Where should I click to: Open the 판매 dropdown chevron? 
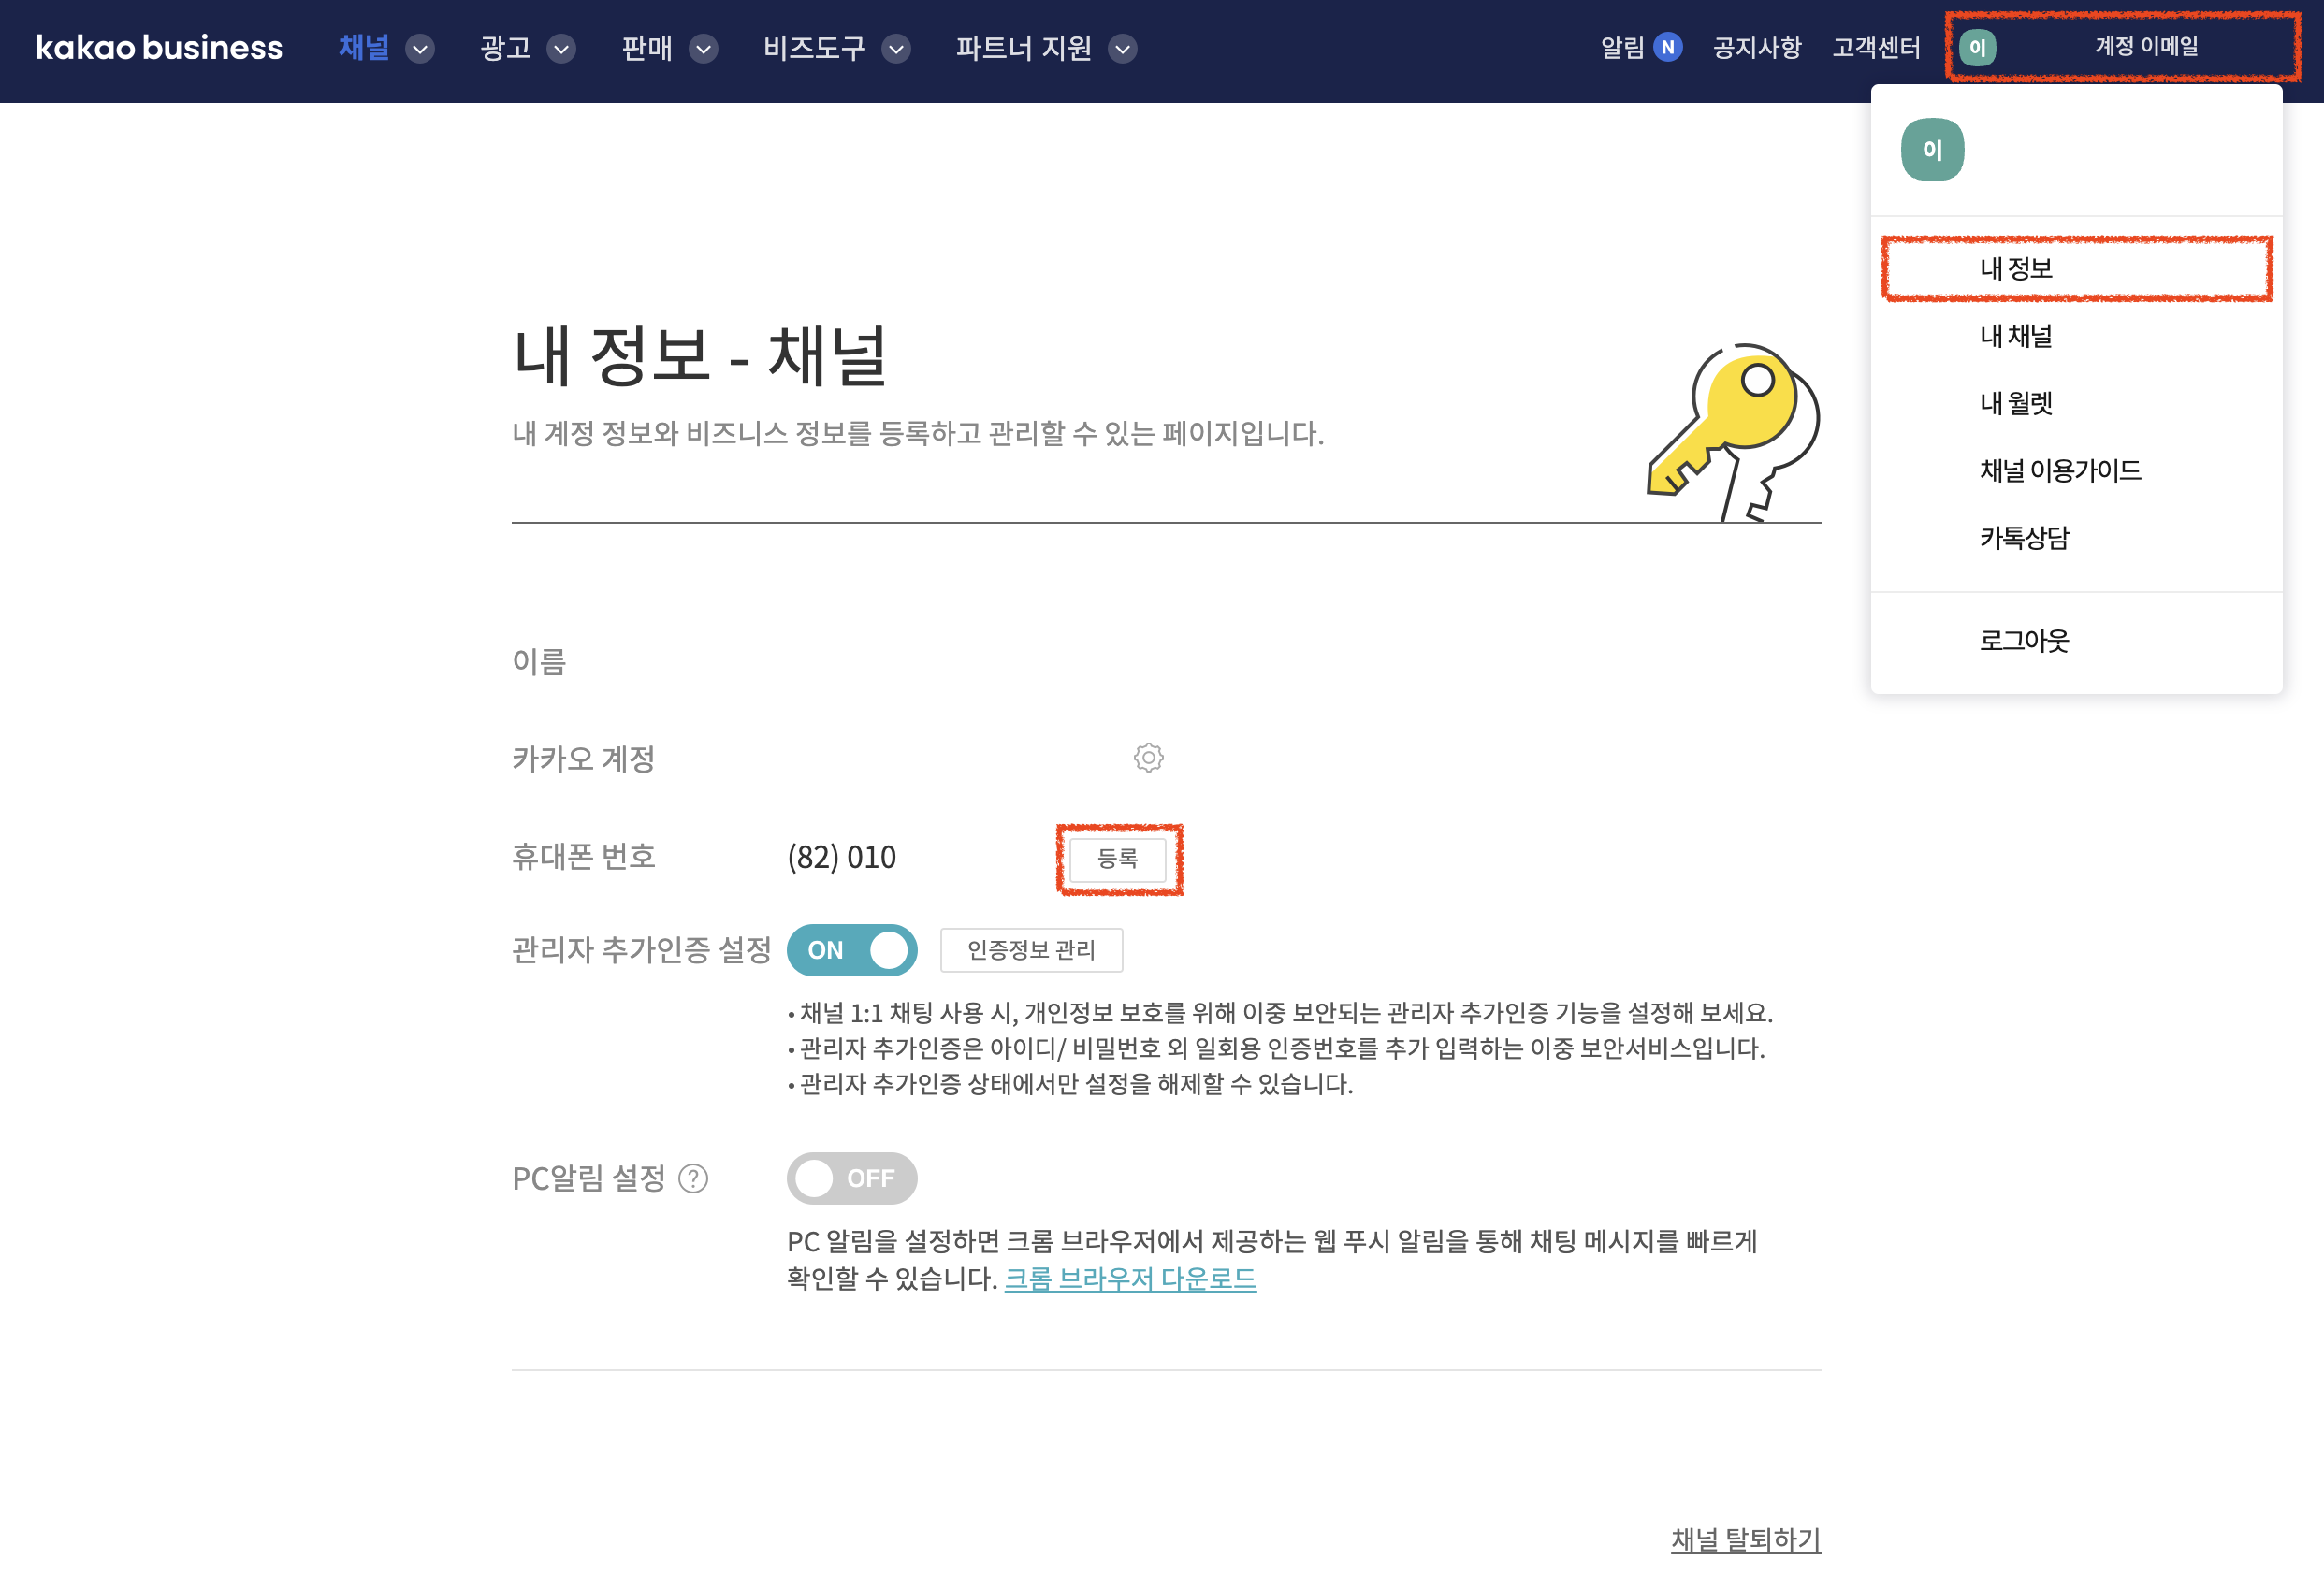(x=704, y=49)
